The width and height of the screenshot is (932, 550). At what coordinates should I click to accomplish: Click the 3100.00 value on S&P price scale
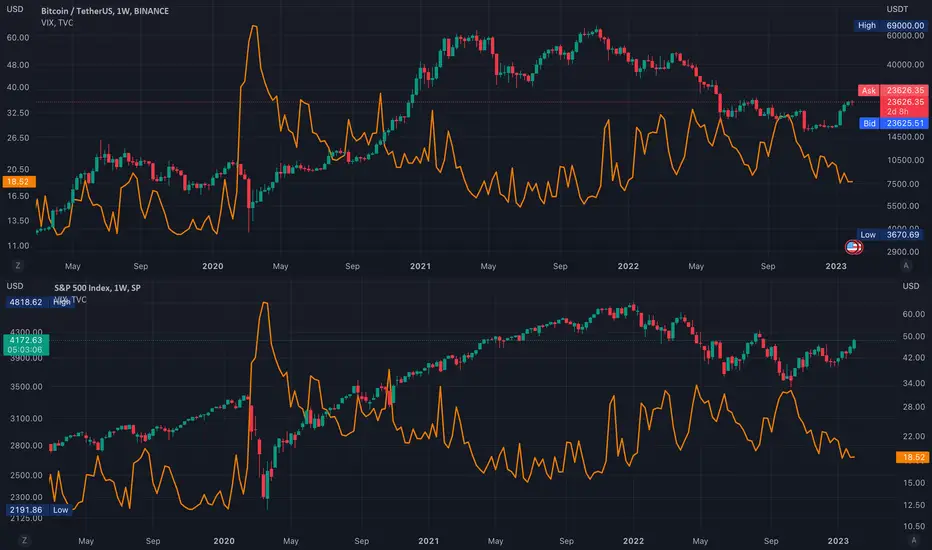tap(26, 419)
